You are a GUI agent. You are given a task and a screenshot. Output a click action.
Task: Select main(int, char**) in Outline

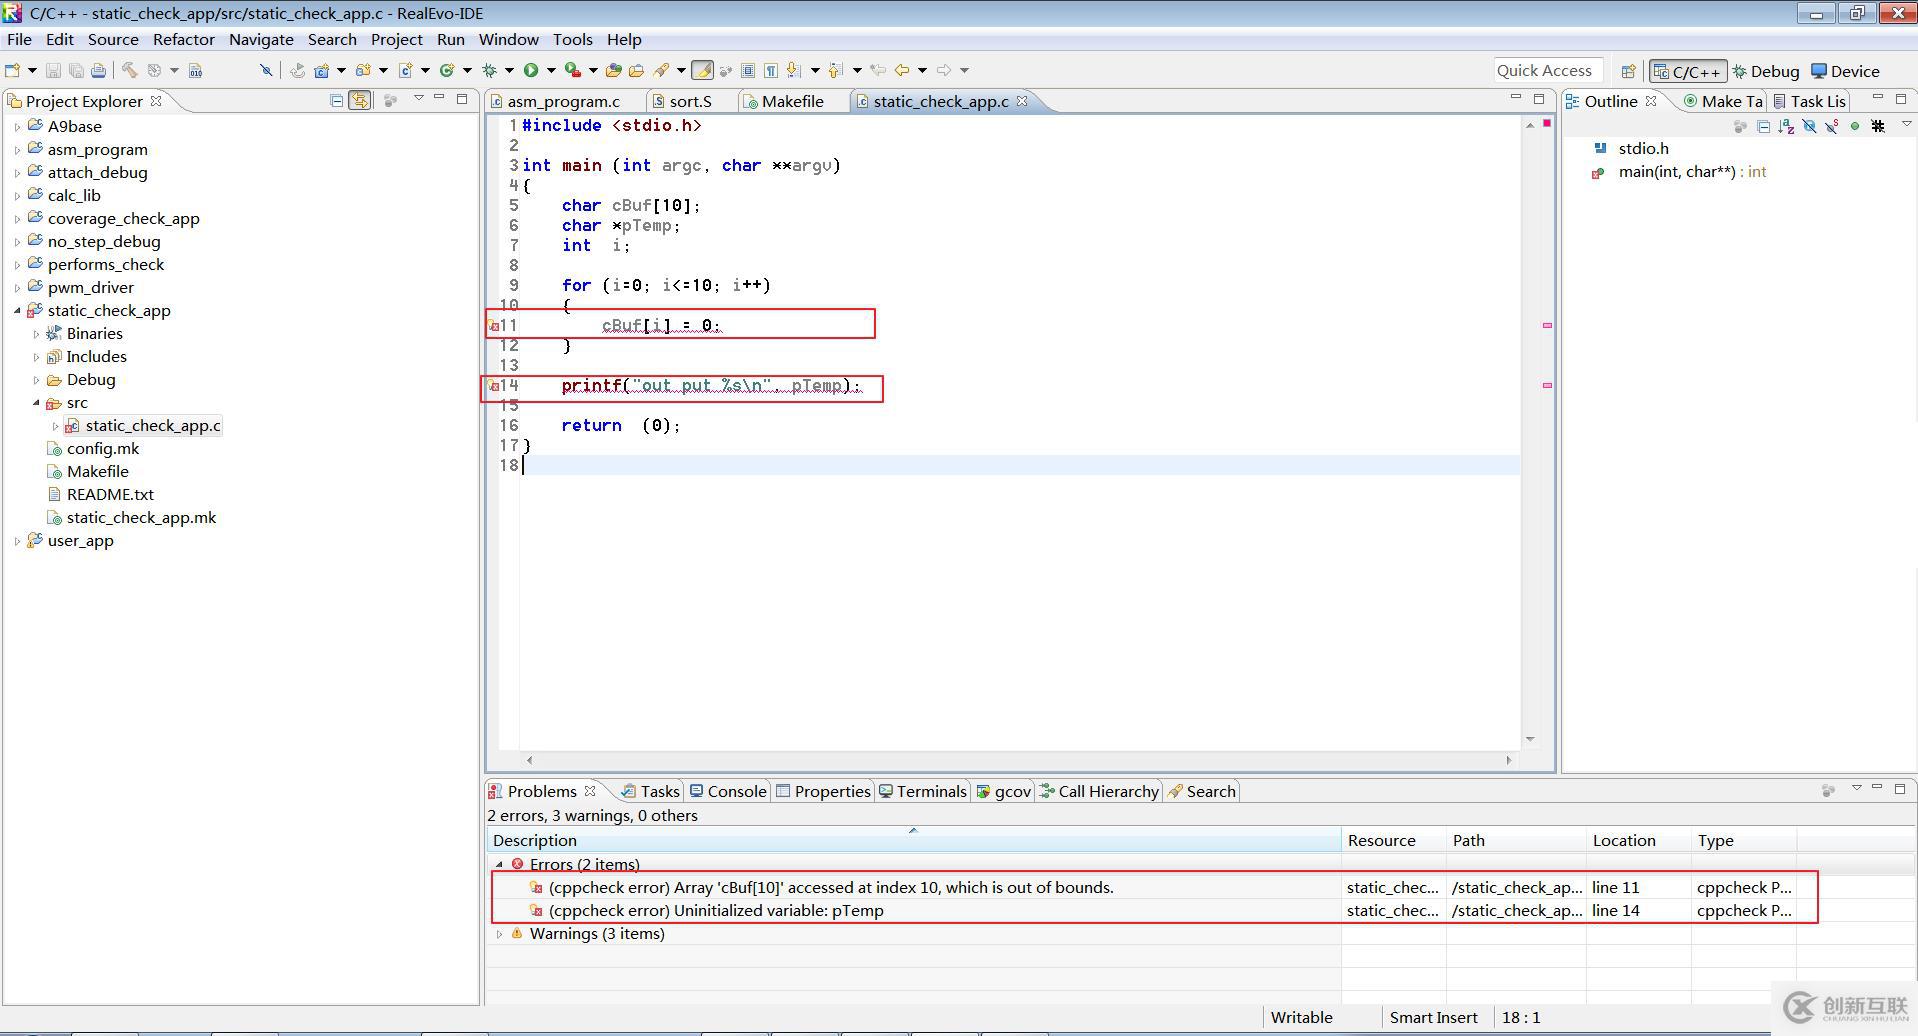coord(1678,172)
